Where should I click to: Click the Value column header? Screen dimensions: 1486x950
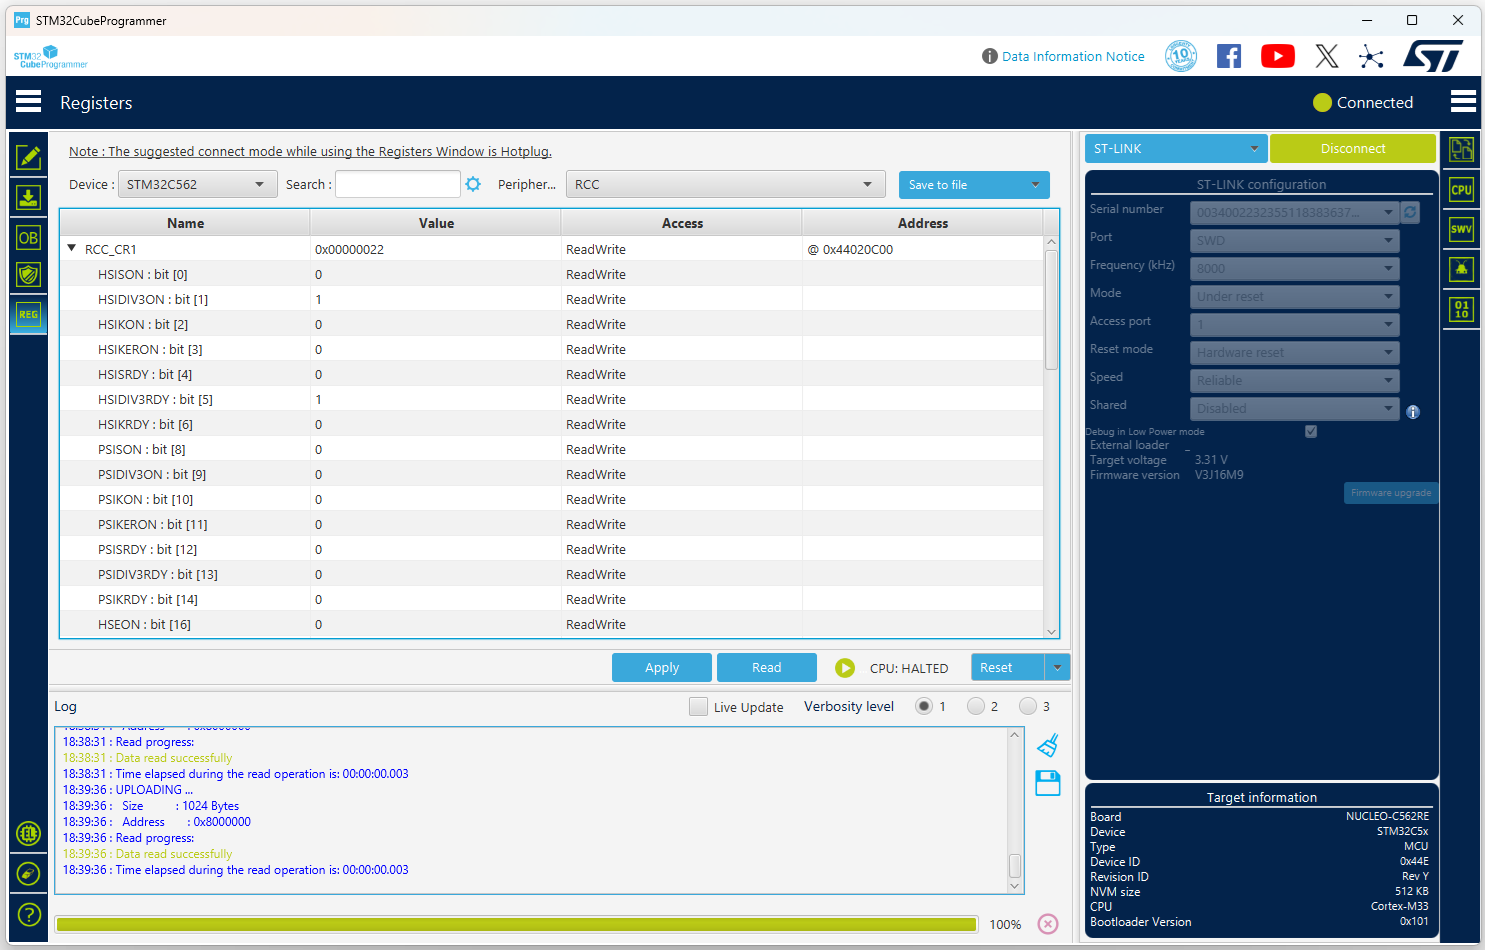tap(436, 223)
